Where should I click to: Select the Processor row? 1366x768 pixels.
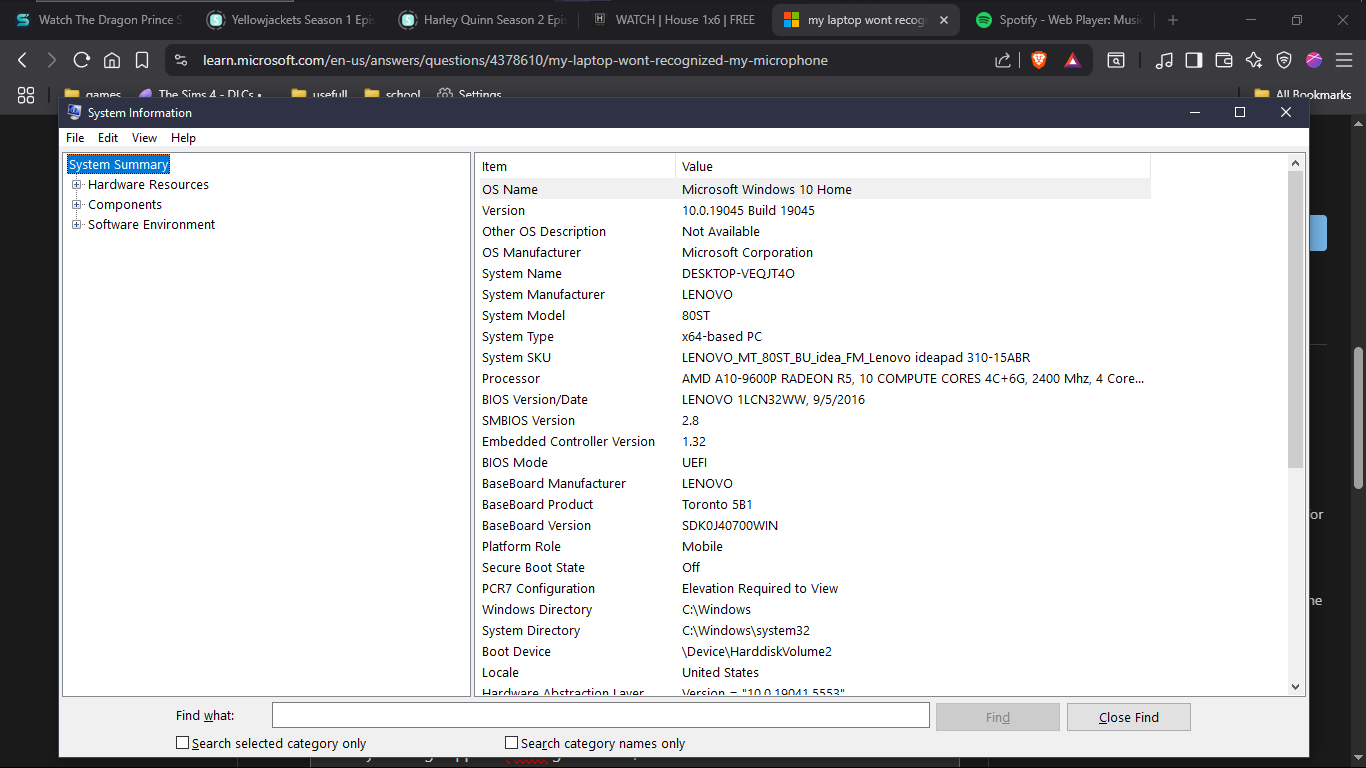click(813, 378)
